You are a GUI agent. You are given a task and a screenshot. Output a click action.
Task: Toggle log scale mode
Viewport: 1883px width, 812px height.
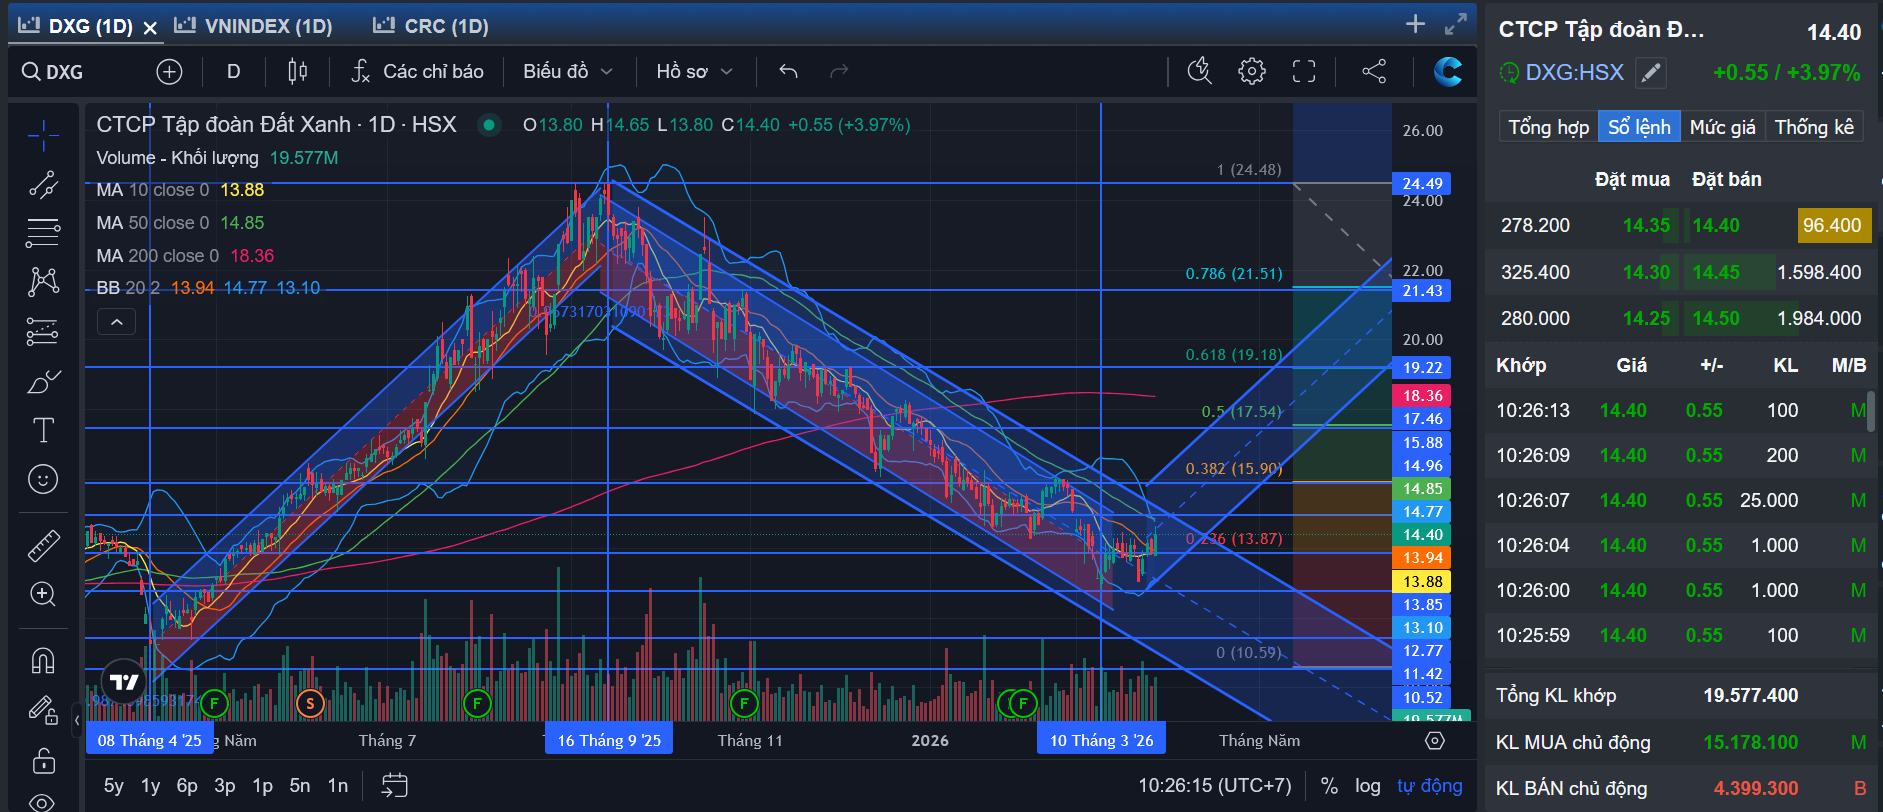tap(1367, 786)
